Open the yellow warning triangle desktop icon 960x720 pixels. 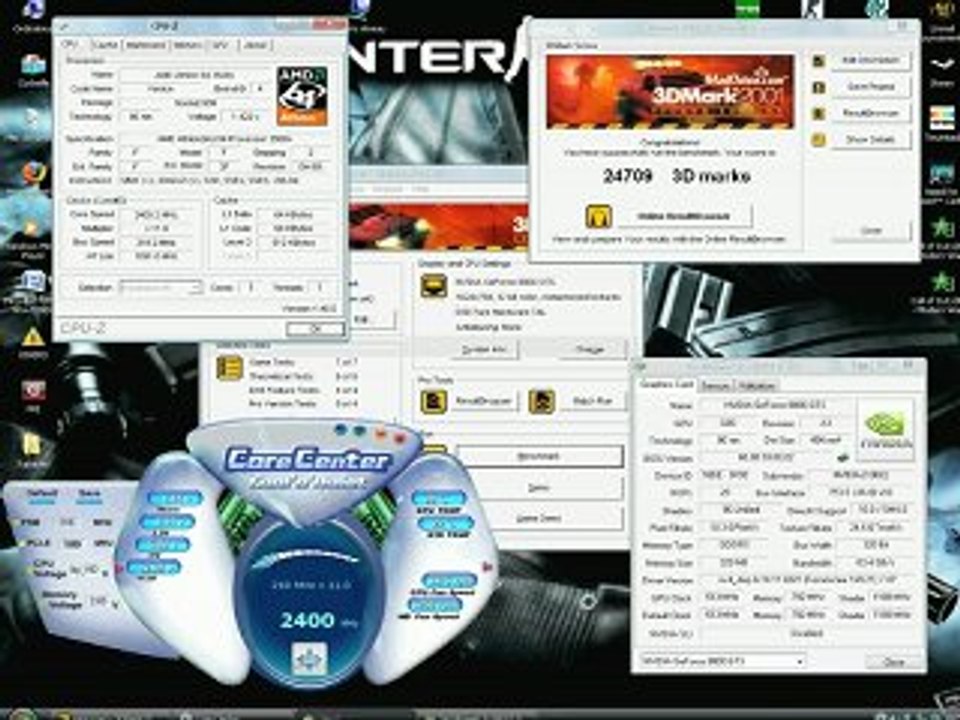(33, 337)
